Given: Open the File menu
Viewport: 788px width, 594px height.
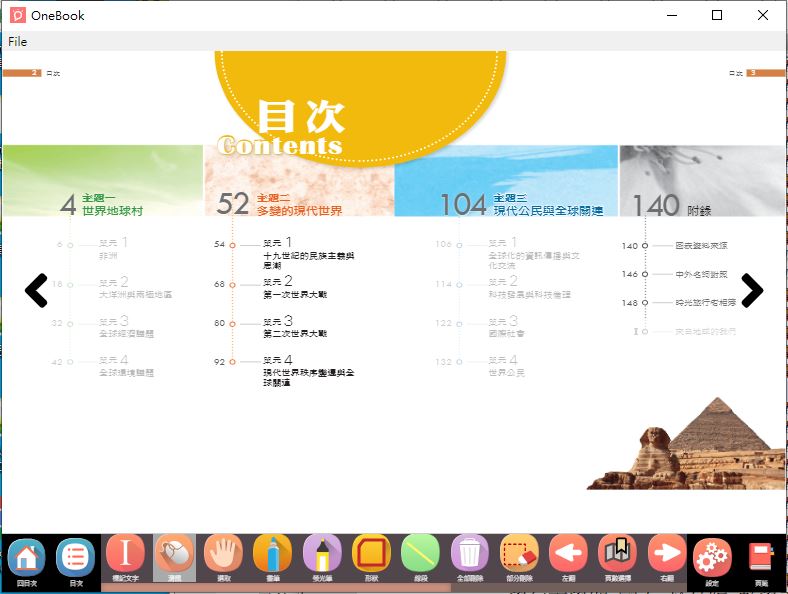Looking at the screenshot, I should point(17,42).
